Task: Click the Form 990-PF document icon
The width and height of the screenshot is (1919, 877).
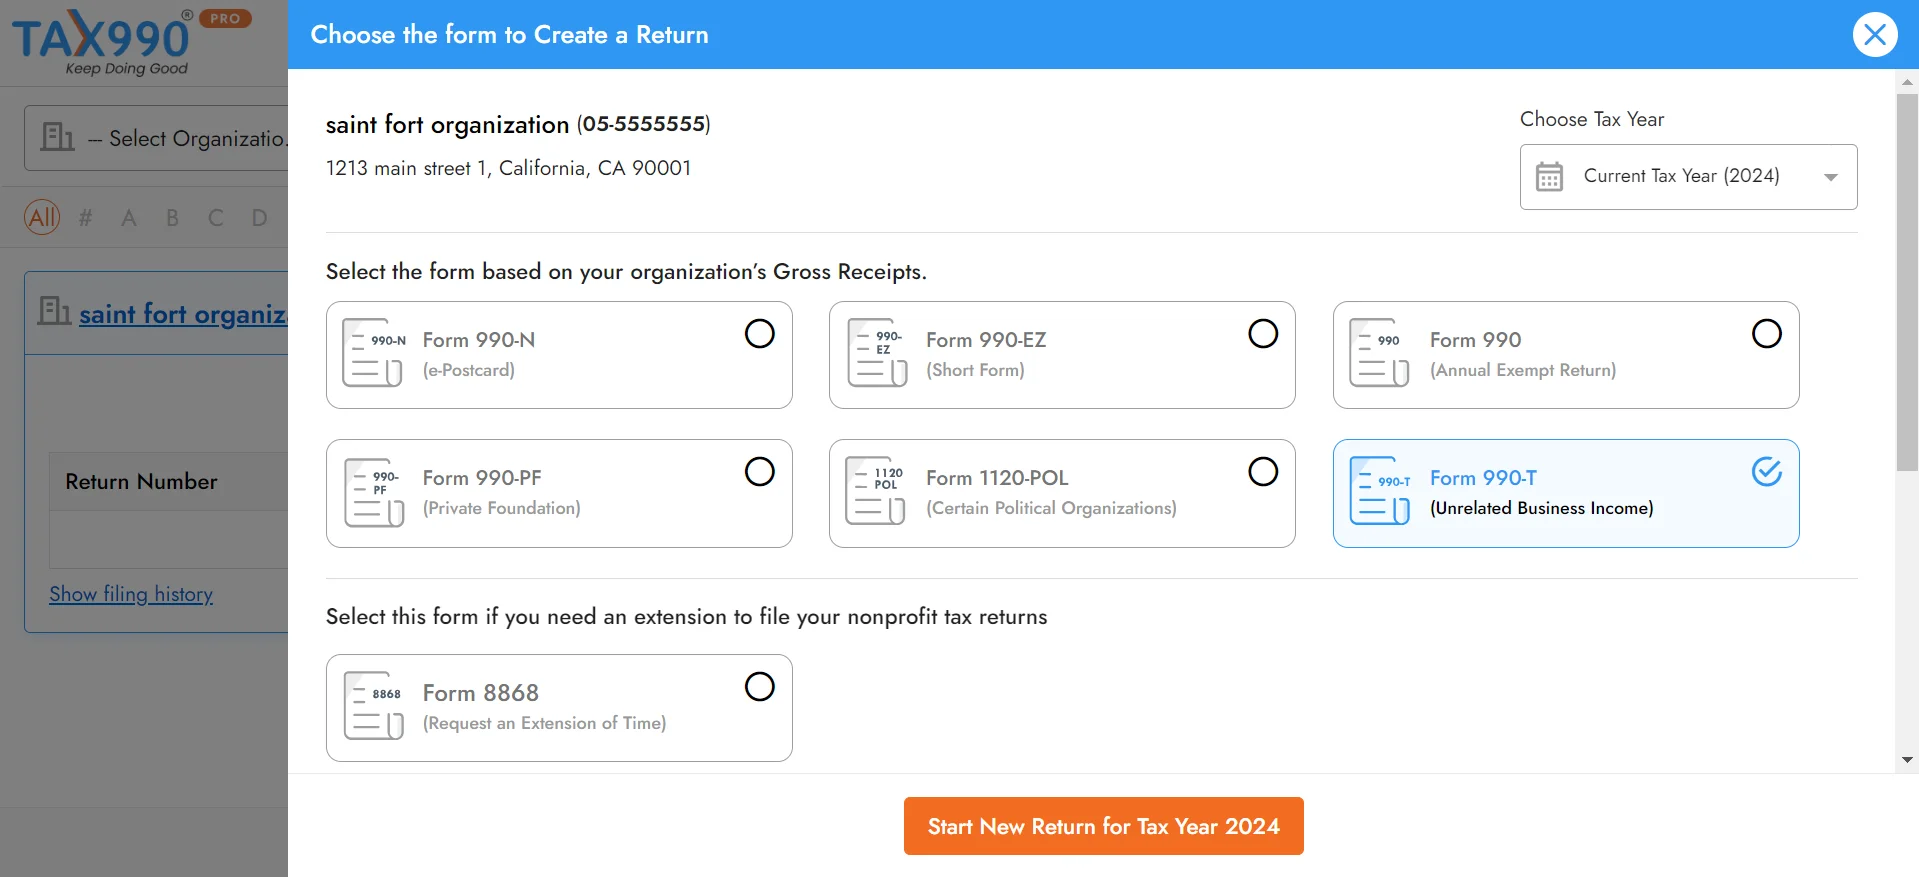Action: click(x=373, y=491)
